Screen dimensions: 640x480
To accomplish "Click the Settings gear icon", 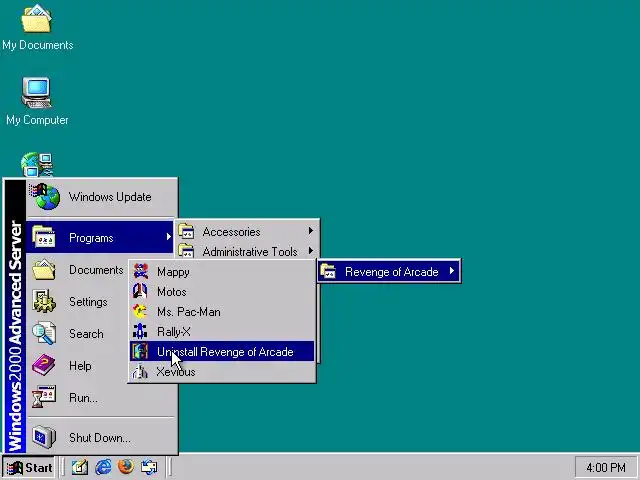I will [x=44, y=301].
